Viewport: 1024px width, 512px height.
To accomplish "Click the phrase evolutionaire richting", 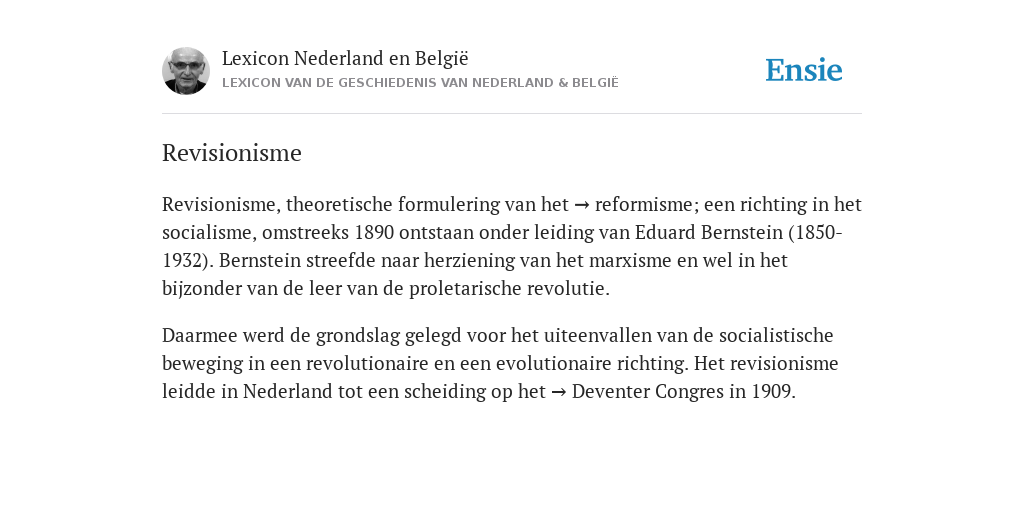I will click(592, 363).
